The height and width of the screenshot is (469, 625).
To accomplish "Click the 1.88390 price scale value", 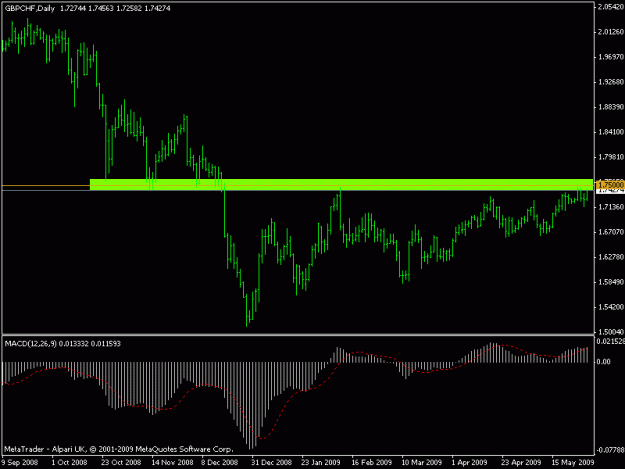I will [x=611, y=107].
